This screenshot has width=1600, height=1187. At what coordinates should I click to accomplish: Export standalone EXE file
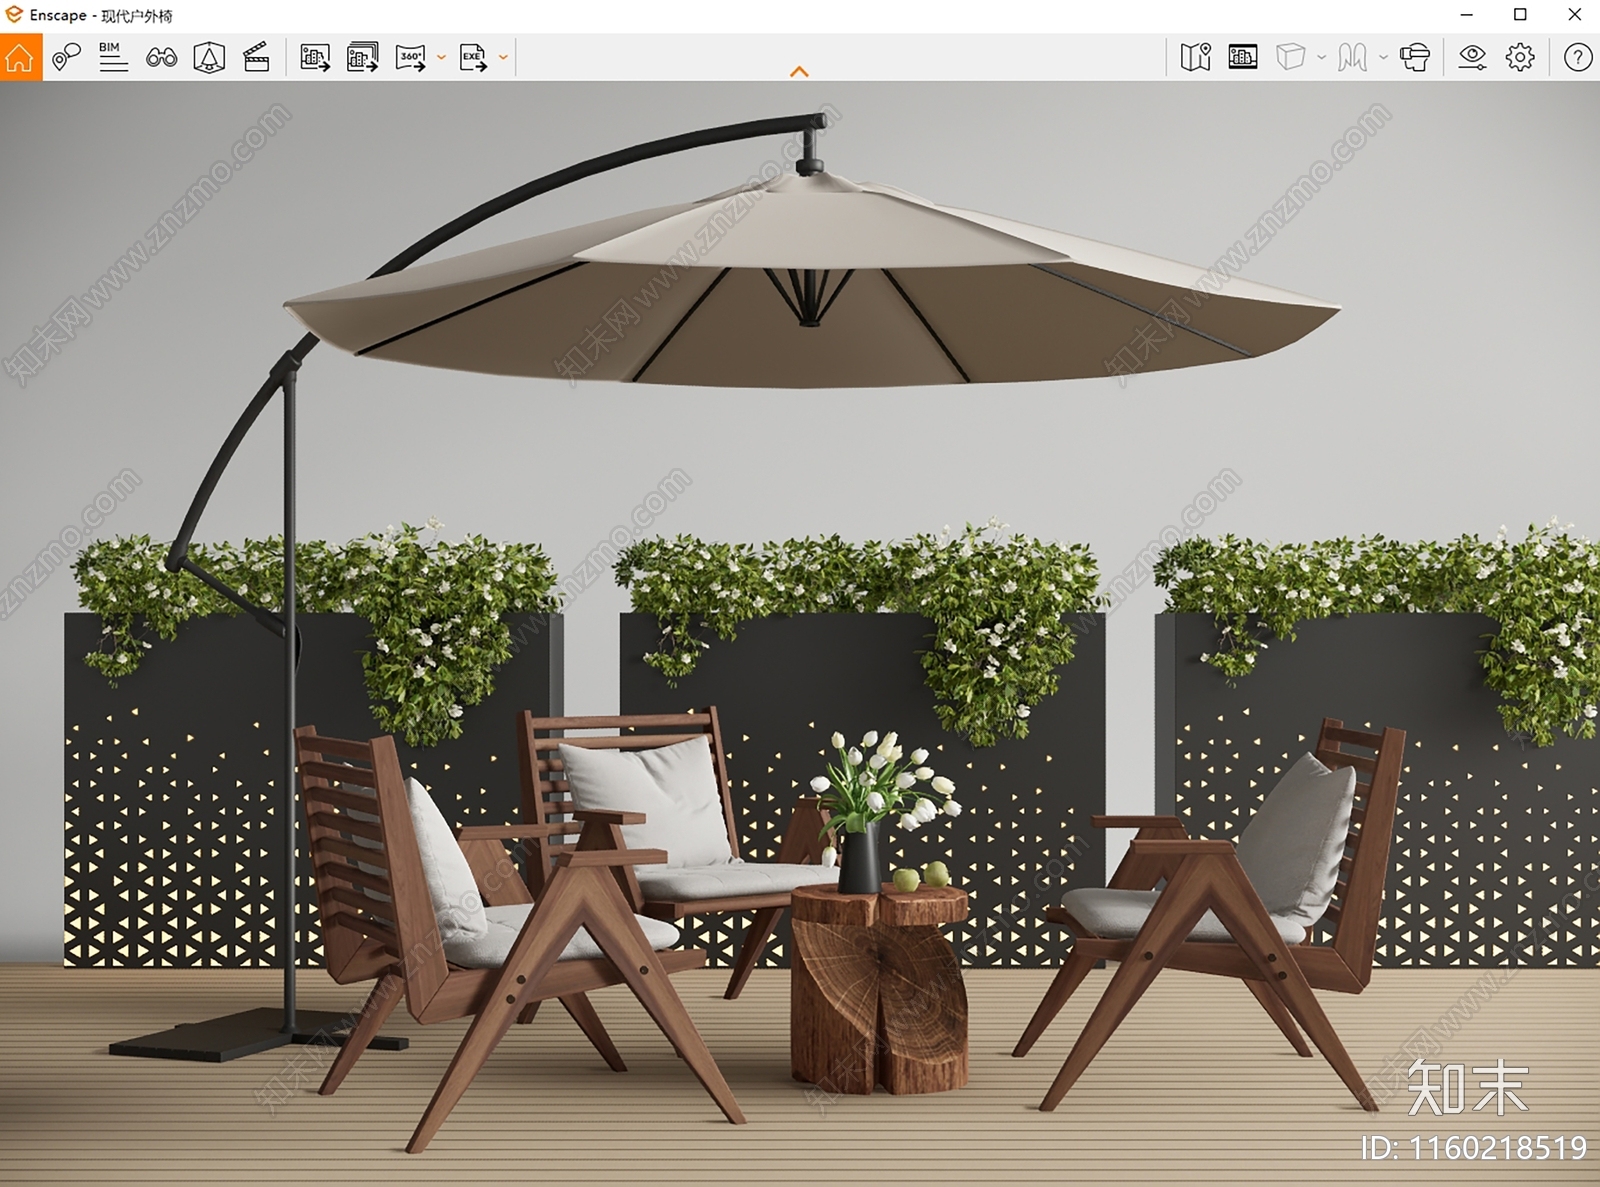tap(473, 58)
